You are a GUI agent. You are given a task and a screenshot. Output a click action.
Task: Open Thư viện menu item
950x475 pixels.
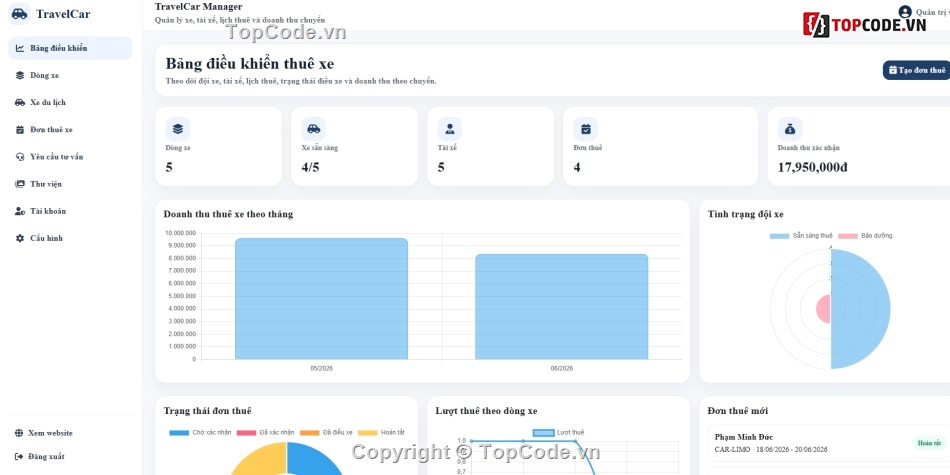coord(70,184)
